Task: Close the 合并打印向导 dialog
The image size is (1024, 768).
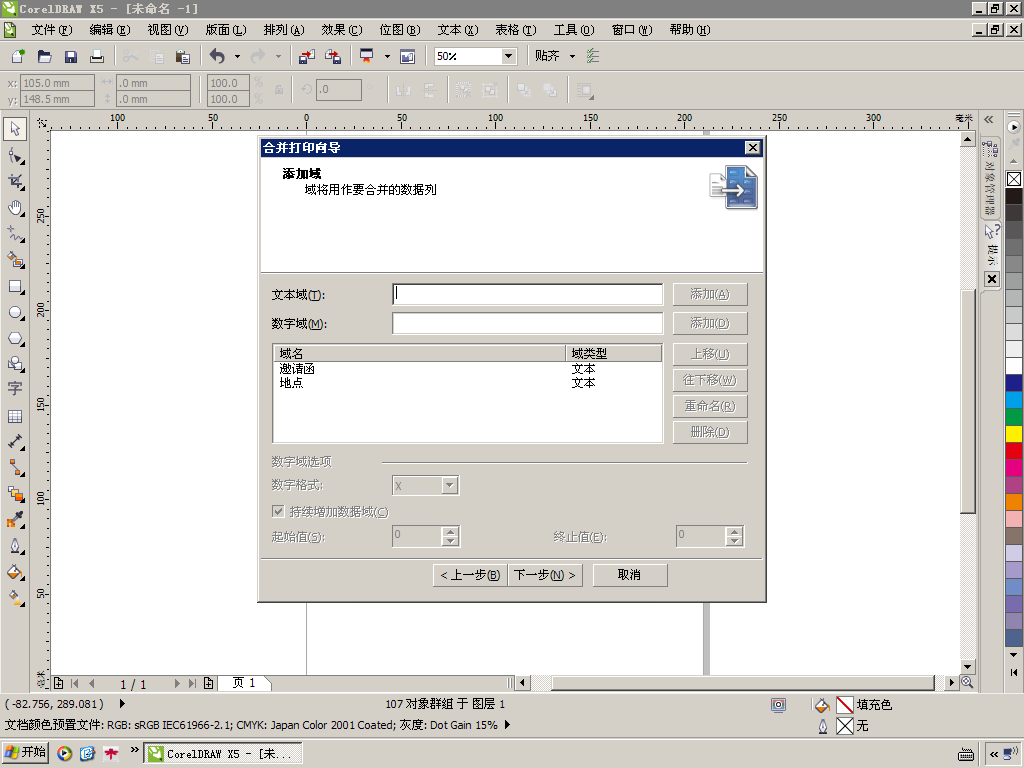Action: pos(752,148)
